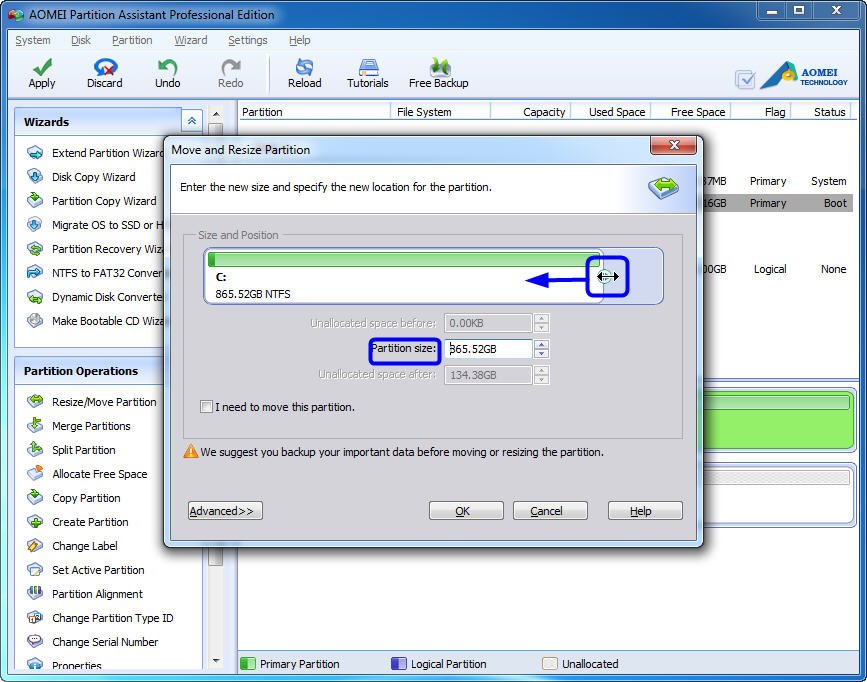
Task: Decrease Partition size with down stepper
Action: click(542, 353)
